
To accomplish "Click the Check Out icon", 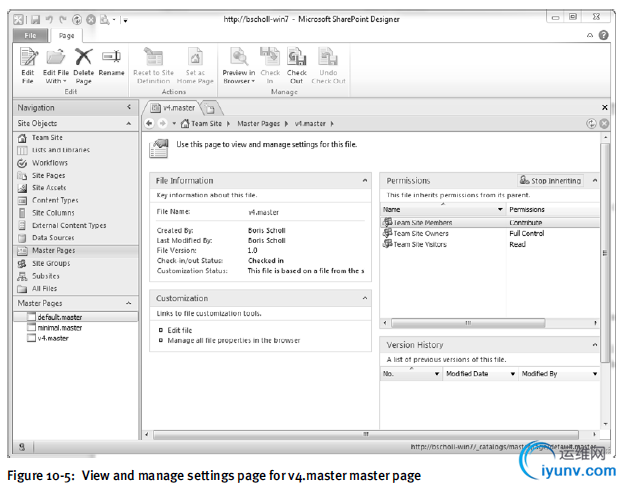I will coord(297,62).
